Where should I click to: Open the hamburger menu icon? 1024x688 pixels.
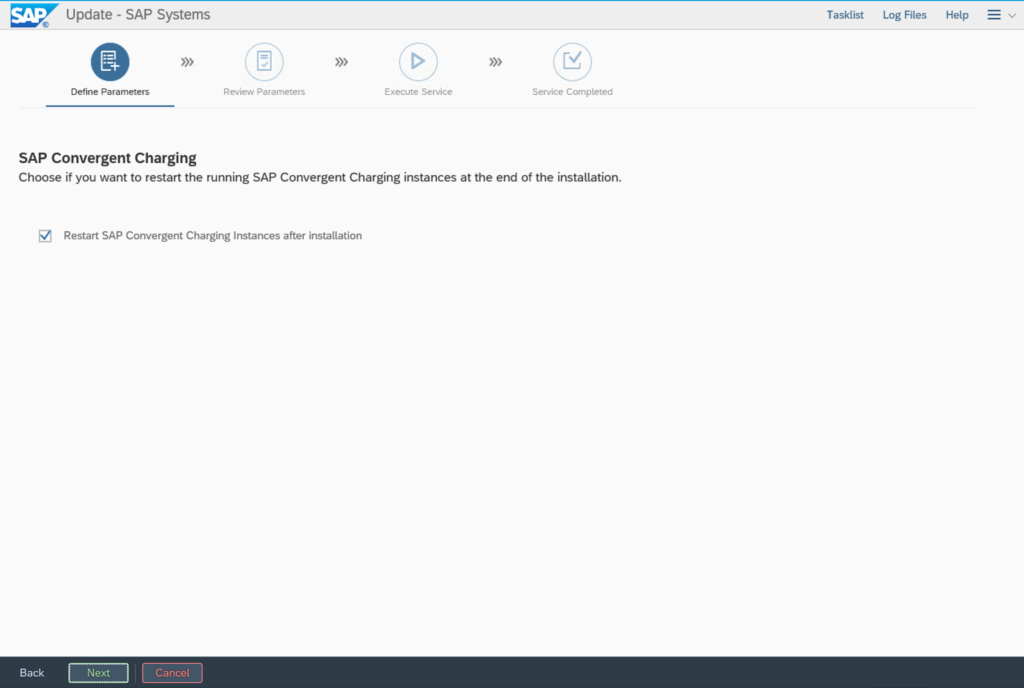pyautogui.click(x=993, y=15)
